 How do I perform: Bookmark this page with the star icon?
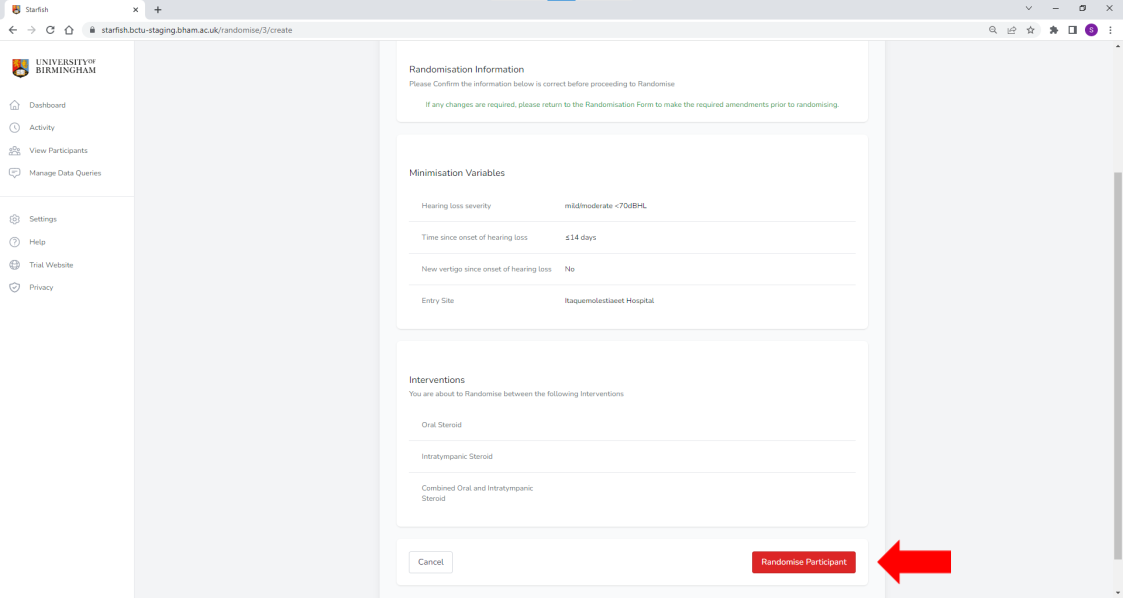click(1030, 30)
